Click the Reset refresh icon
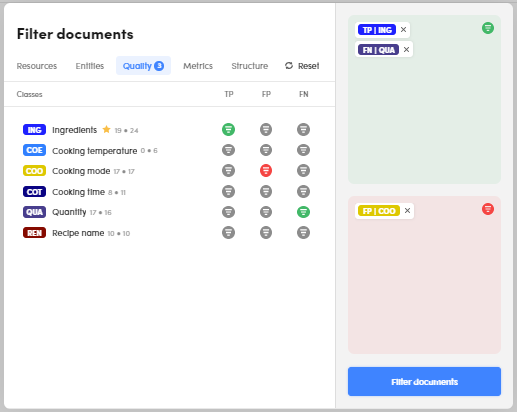 [x=289, y=66]
